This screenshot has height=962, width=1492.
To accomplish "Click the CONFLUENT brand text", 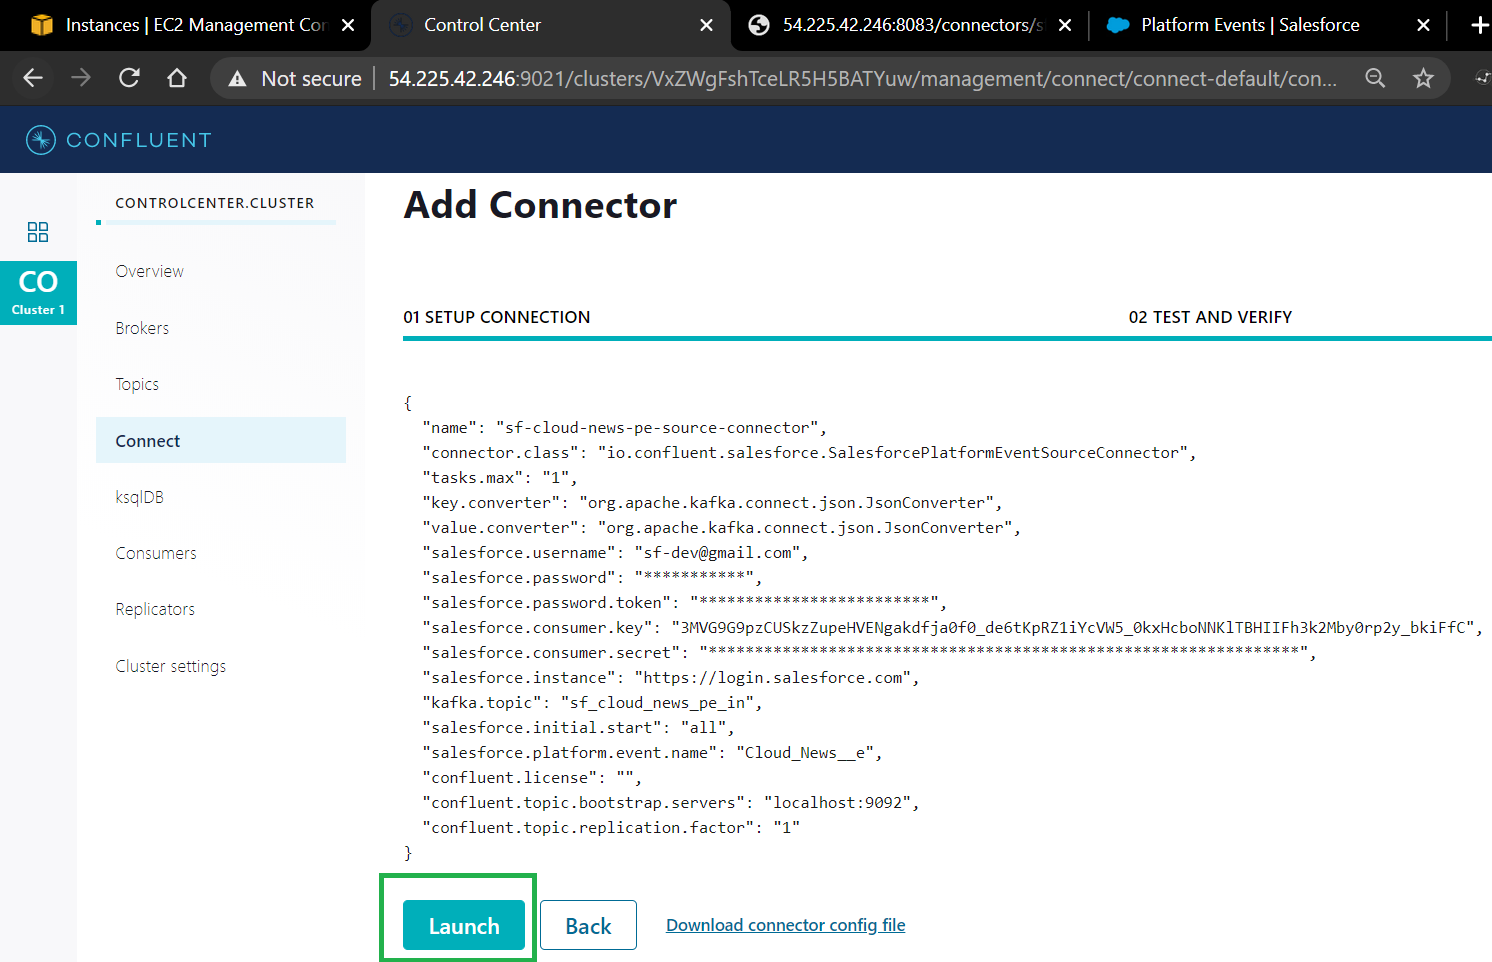I will coord(139,140).
